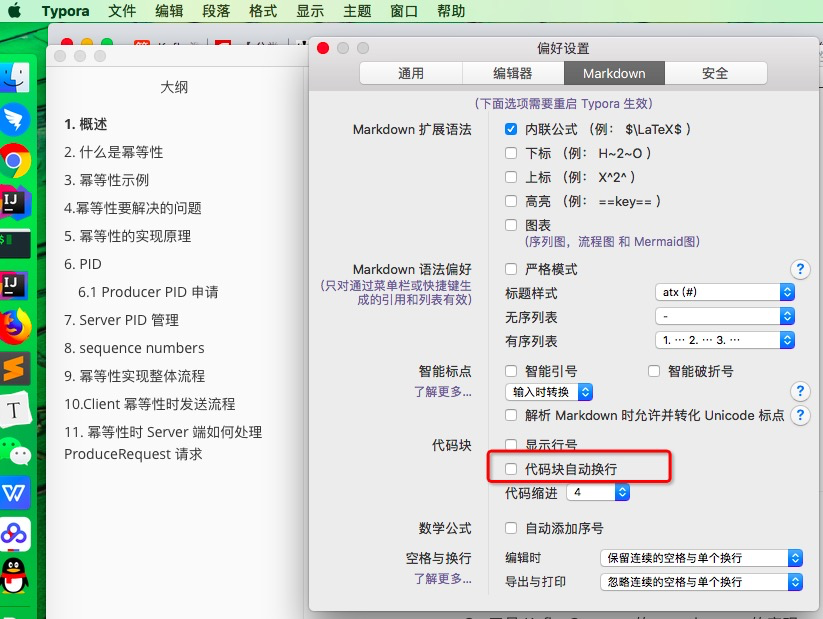Image resolution: width=823 pixels, height=619 pixels.
Task: Close the 偏好设置 window
Action: 323,48
